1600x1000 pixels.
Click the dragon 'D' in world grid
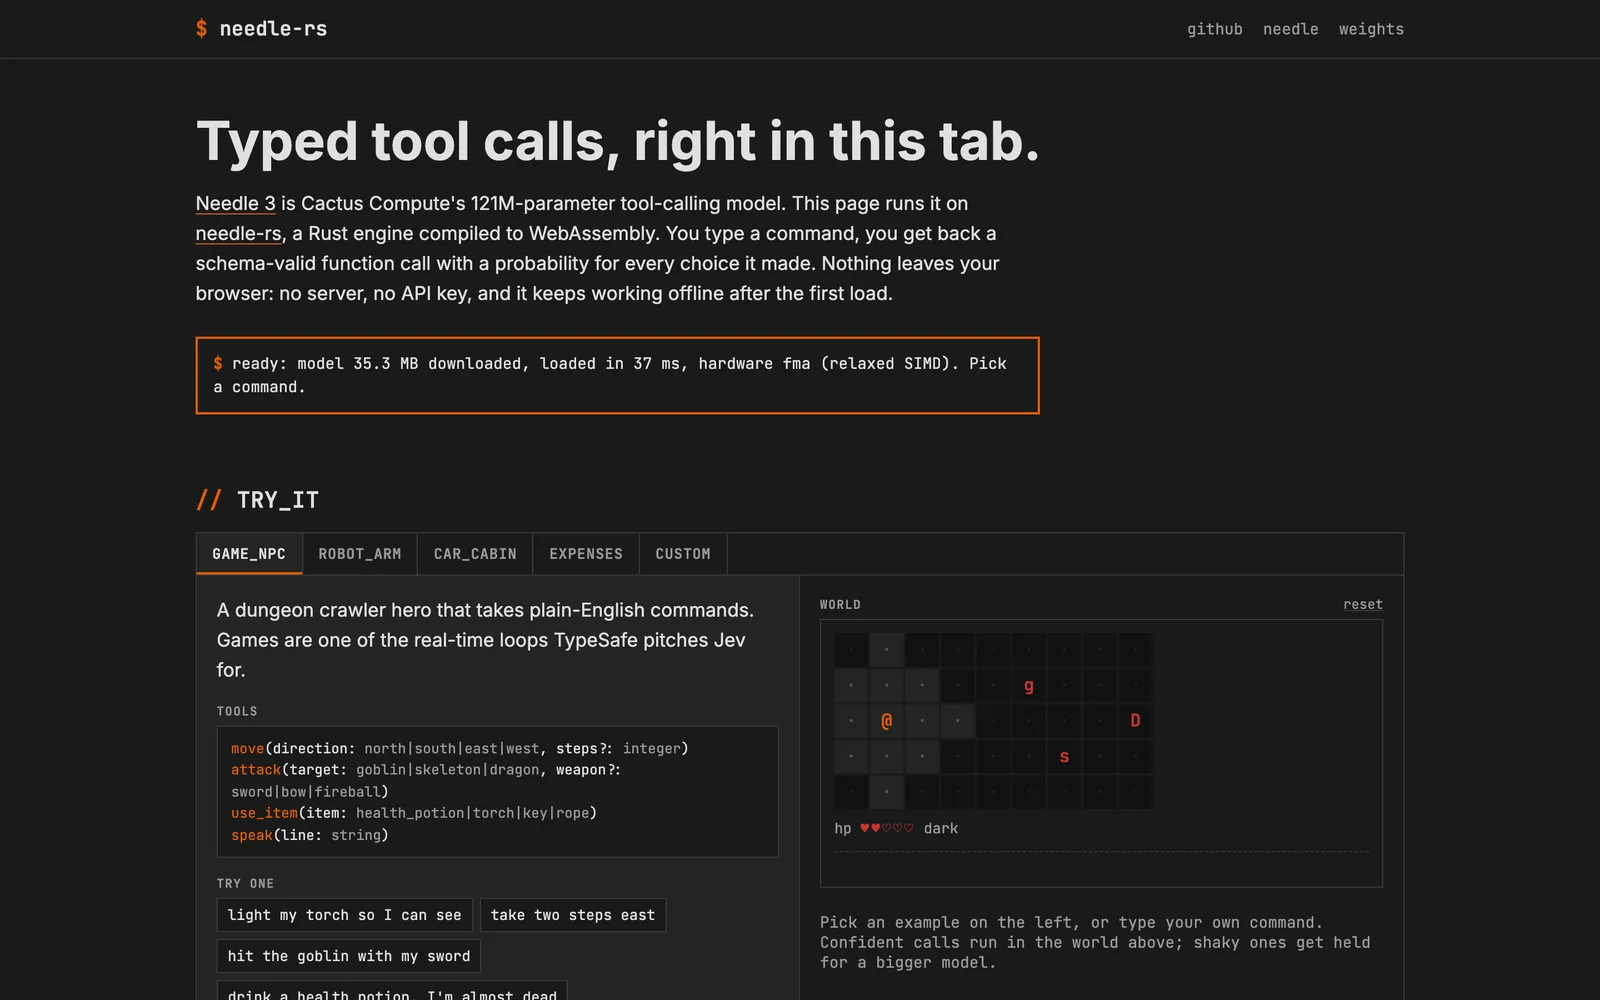[x=1135, y=720]
